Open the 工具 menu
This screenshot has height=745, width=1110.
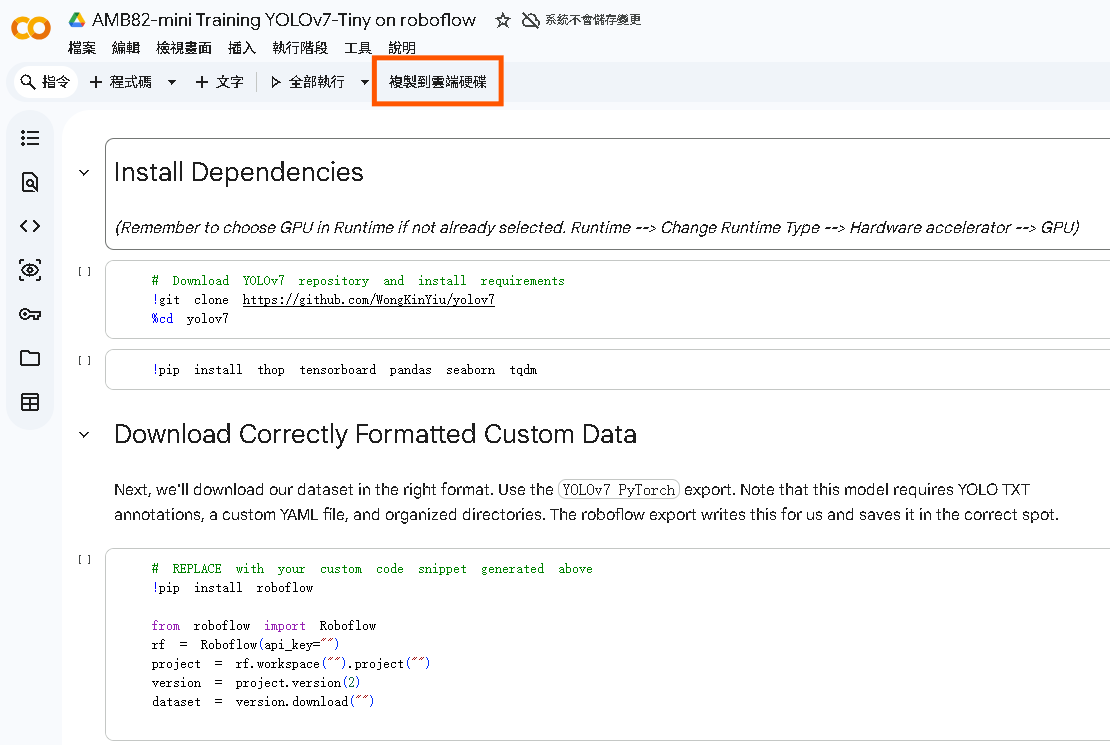[x=358, y=47]
